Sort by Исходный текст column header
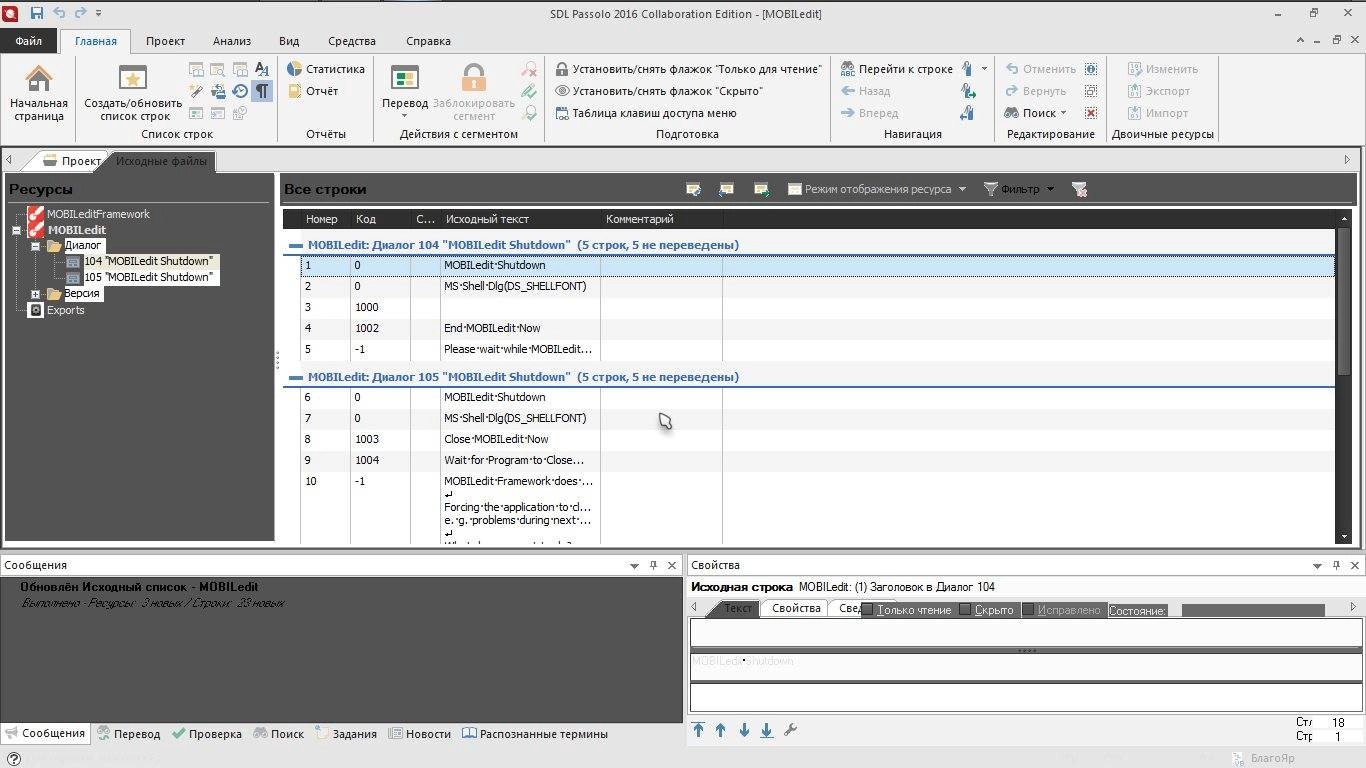This screenshot has width=1366, height=768. [x=520, y=219]
